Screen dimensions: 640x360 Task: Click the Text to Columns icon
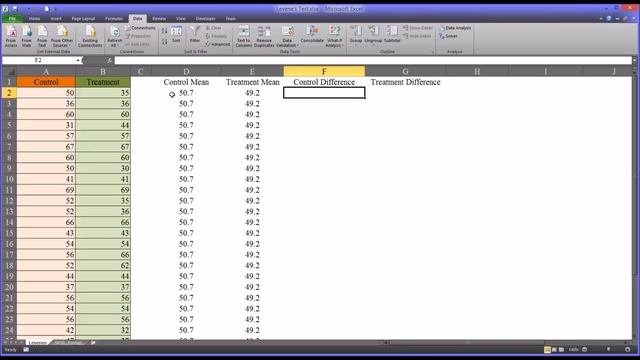click(244, 36)
